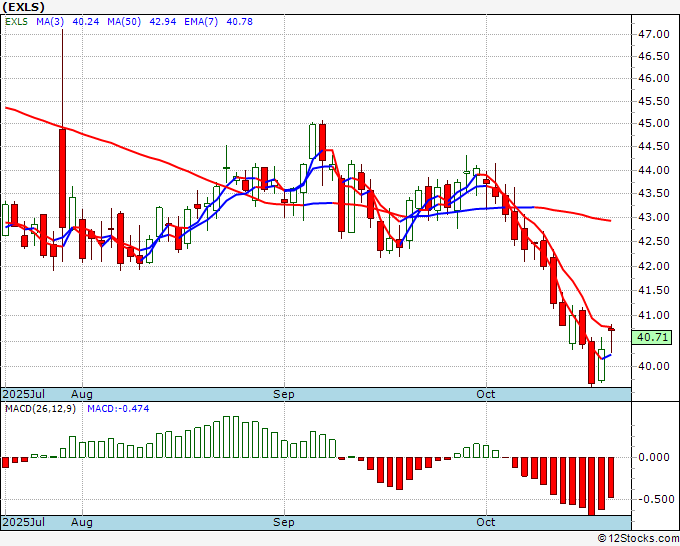Screen dimensions: 680x546
Task: Click the MA(3) indicator label
Action: tap(50, 22)
